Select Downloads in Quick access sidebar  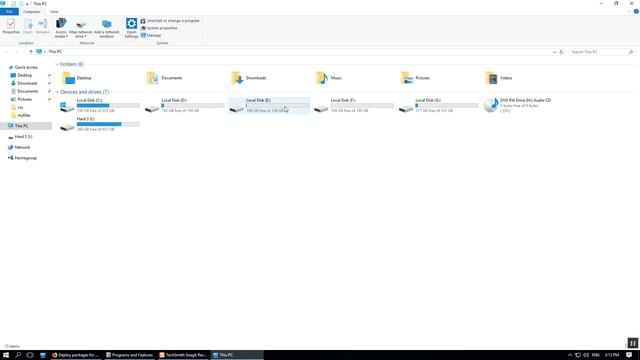(x=27, y=83)
